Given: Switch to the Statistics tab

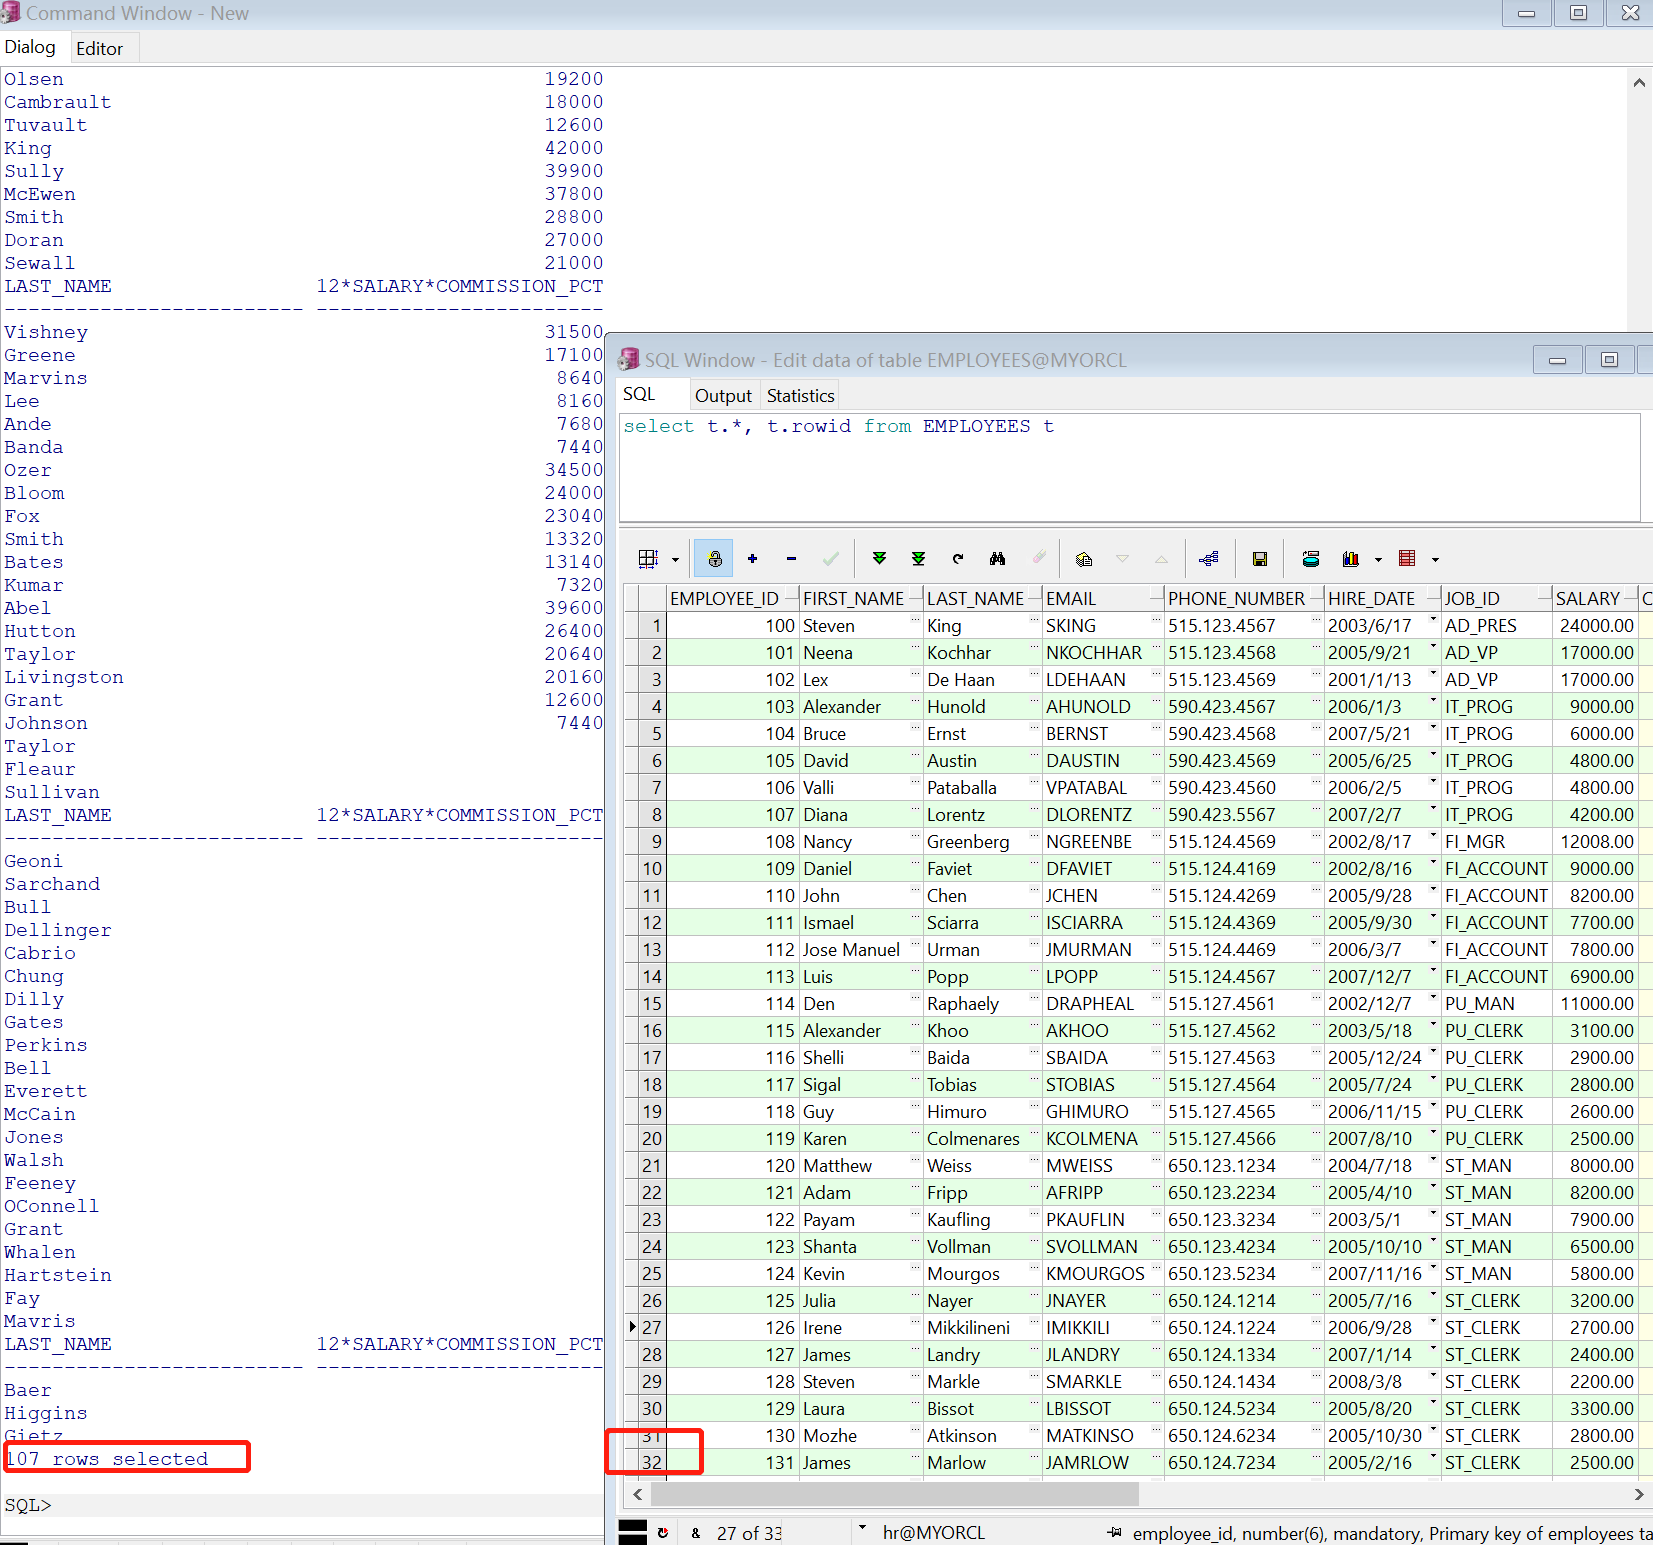Looking at the screenshot, I should click(x=800, y=396).
